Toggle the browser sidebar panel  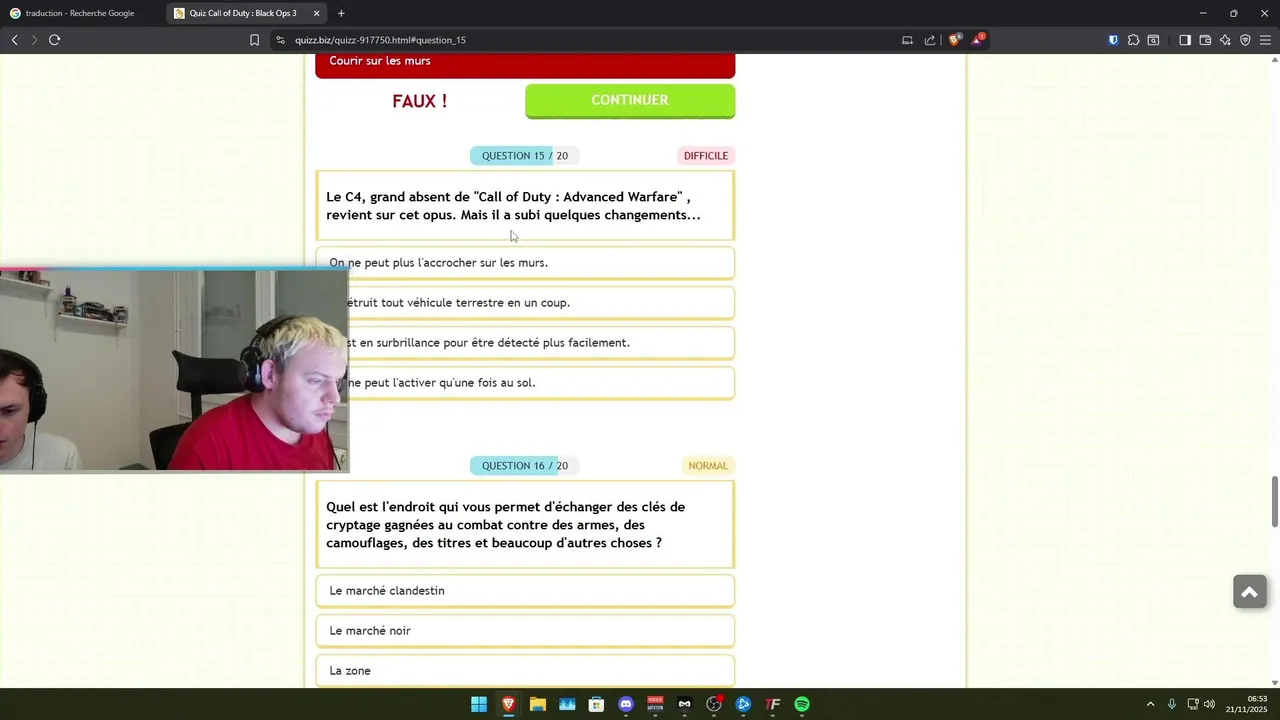click(1185, 40)
